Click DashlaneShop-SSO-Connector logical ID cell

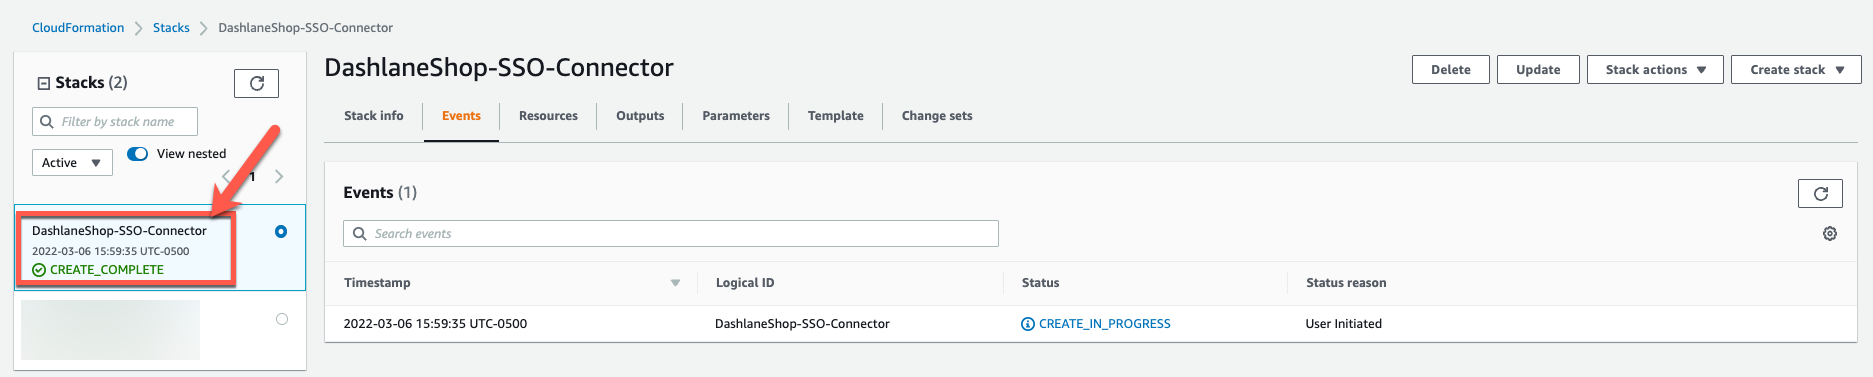pyautogui.click(x=802, y=324)
